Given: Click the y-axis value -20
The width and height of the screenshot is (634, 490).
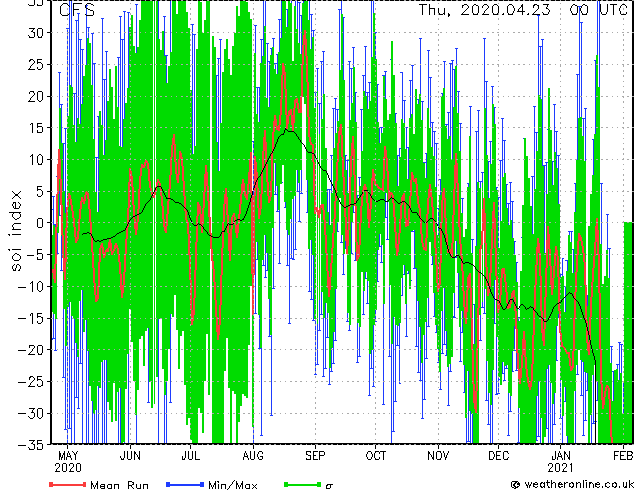Looking at the screenshot, I should [31, 350].
